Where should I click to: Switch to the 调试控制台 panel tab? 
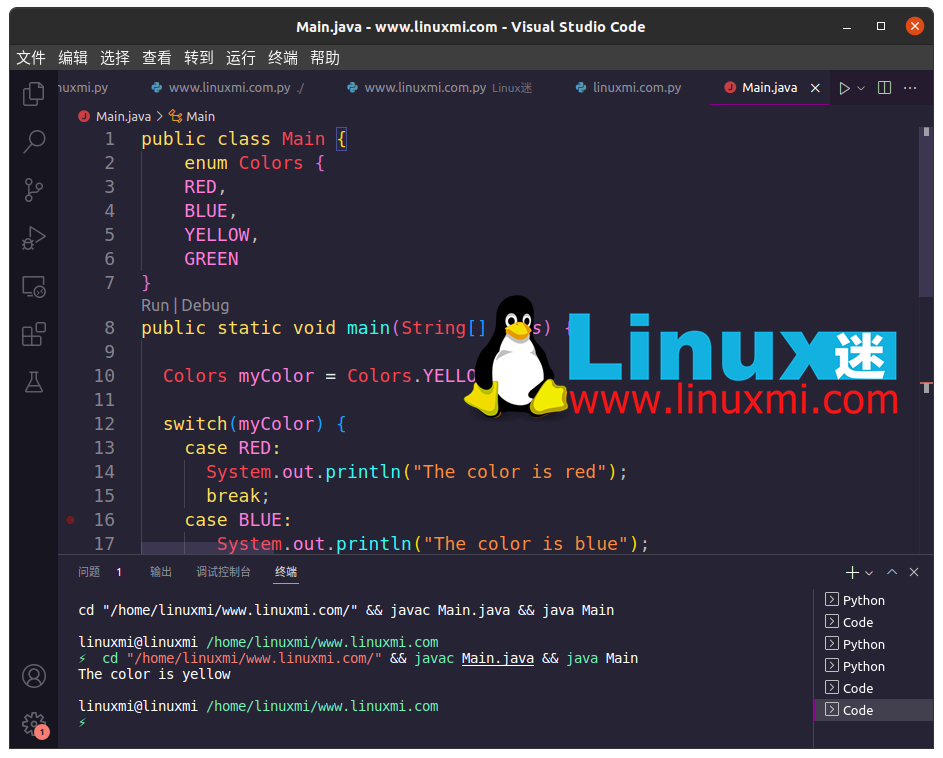click(x=223, y=572)
